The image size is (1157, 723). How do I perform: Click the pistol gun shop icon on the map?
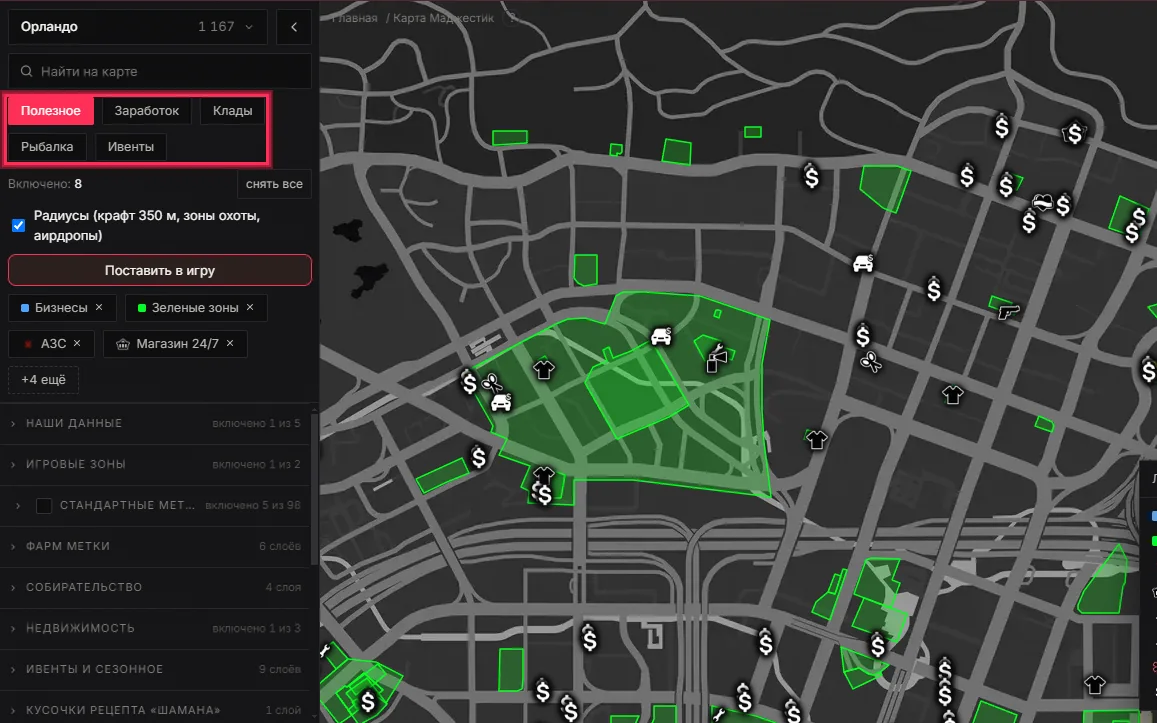(1008, 311)
